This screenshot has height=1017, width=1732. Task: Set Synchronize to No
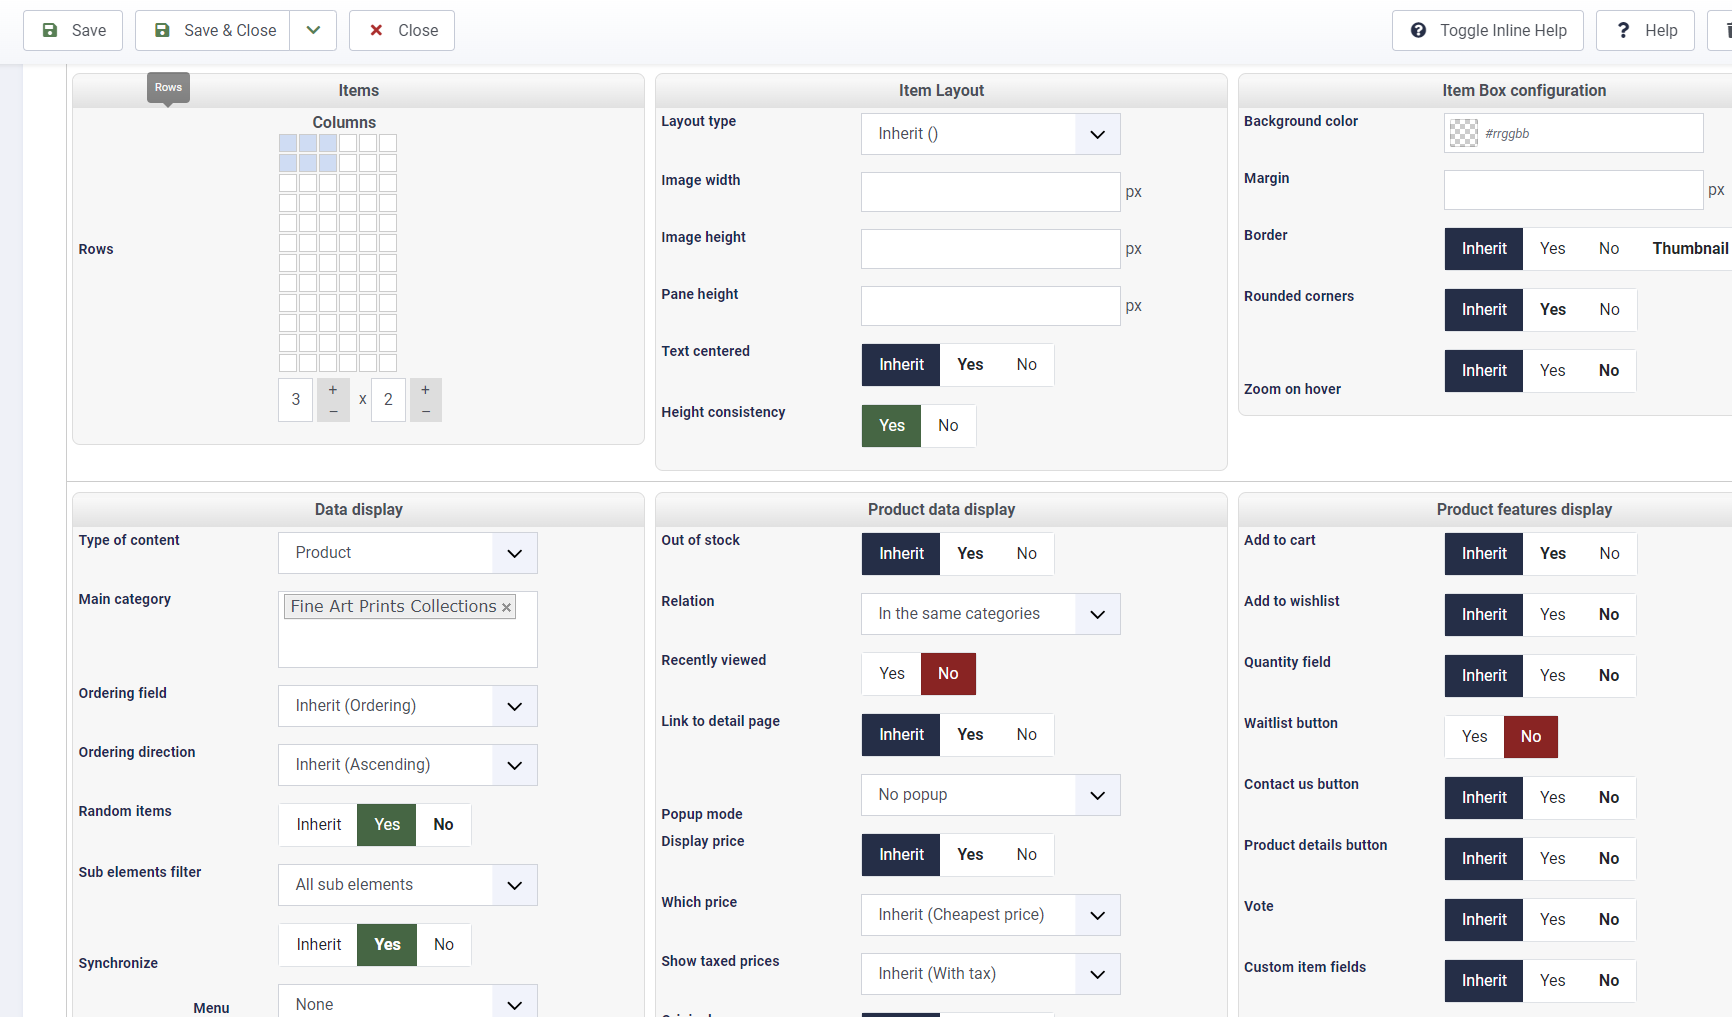(444, 945)
